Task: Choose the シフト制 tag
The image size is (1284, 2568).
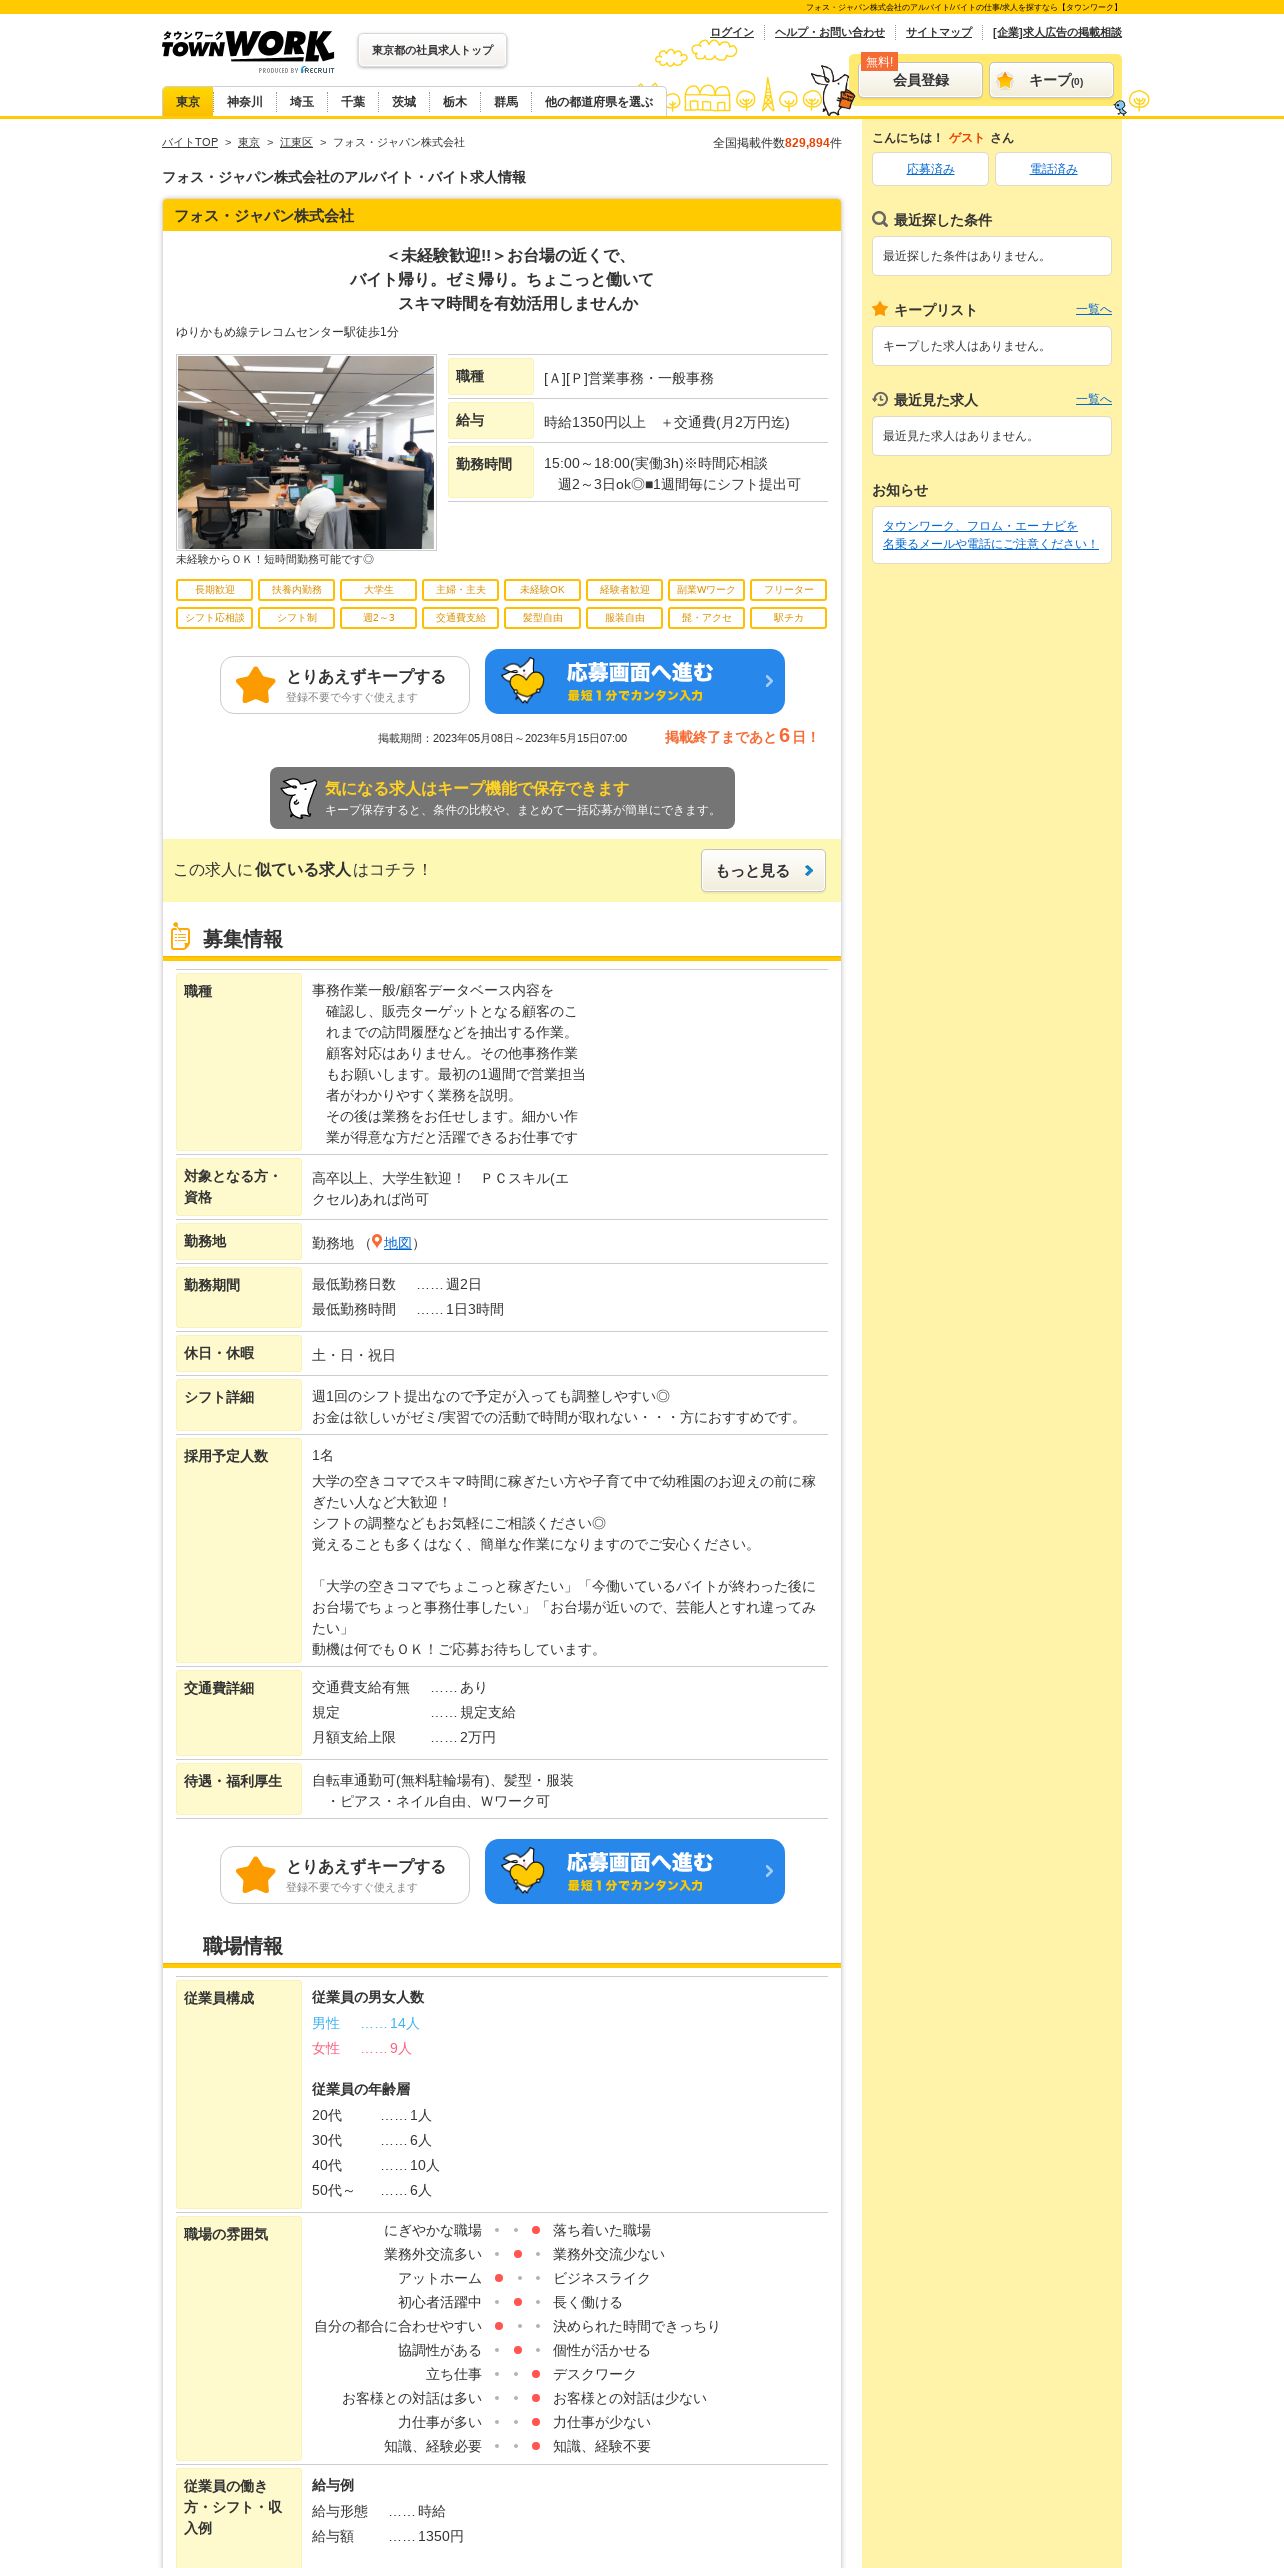Action: 296,618
